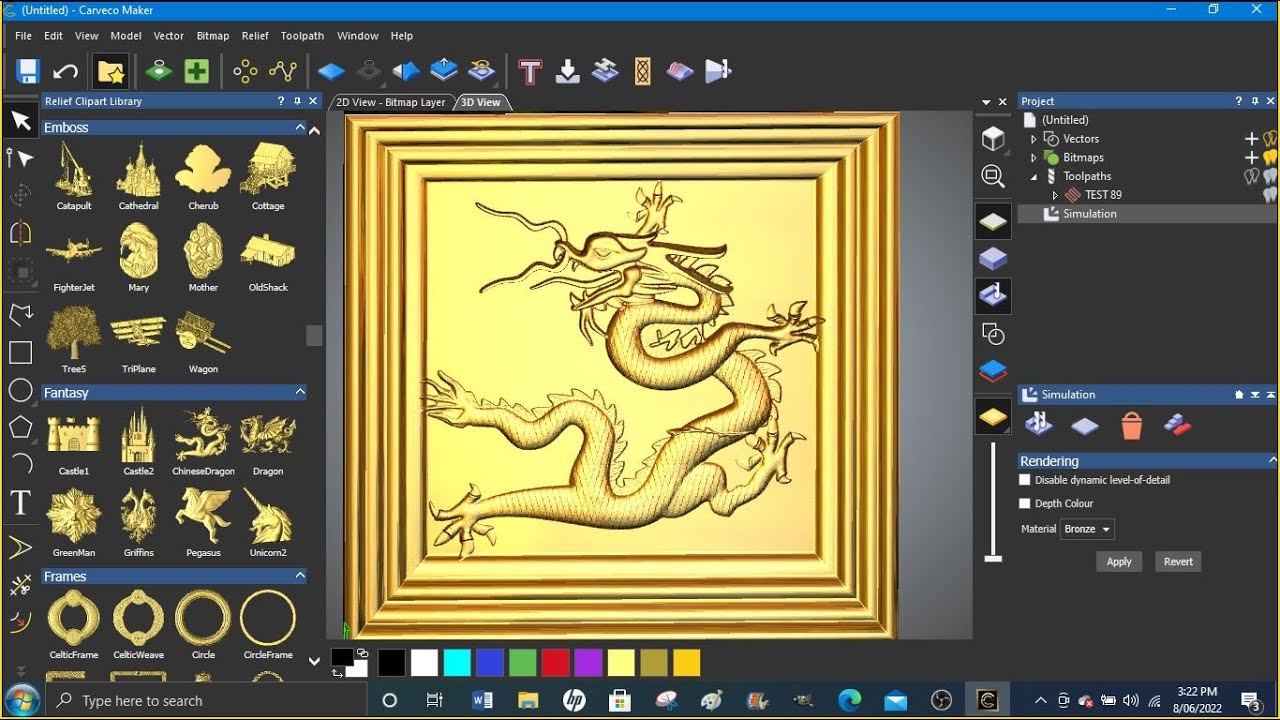Click the zoom magnifier view icon
The image size is (1280, 720).
pos(993,177)
